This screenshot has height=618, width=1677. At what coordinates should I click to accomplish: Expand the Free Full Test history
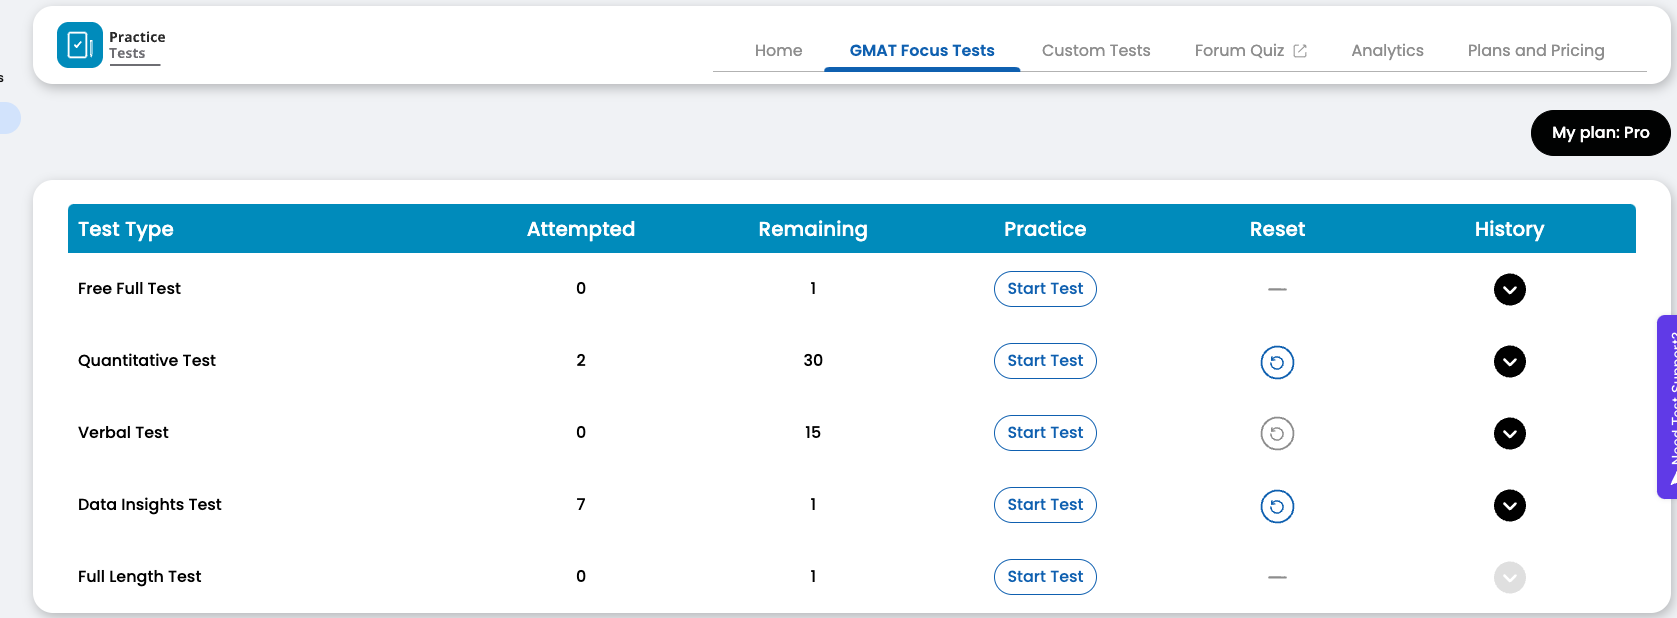pyautogui.click(x=1509, y=290)
